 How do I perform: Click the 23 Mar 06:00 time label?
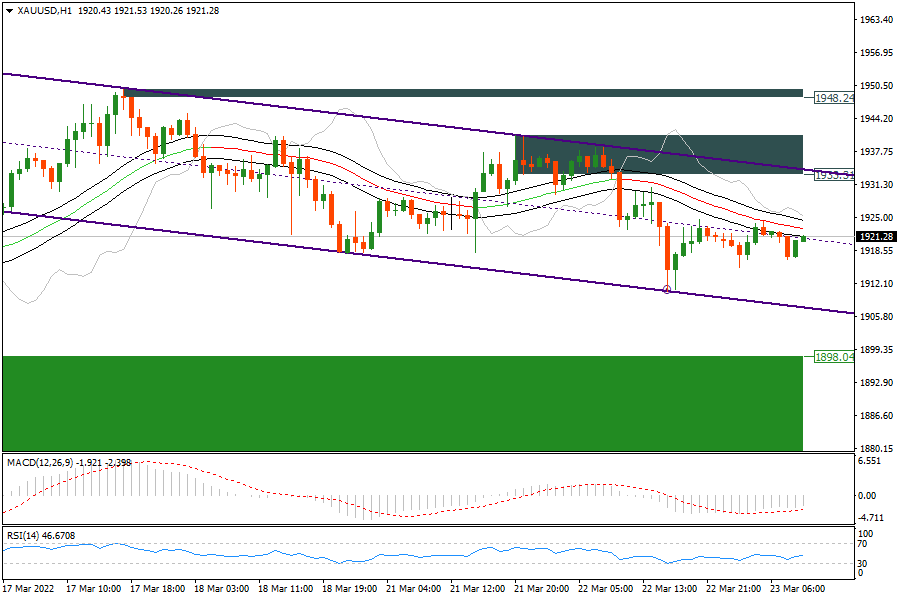coord(798,590)
